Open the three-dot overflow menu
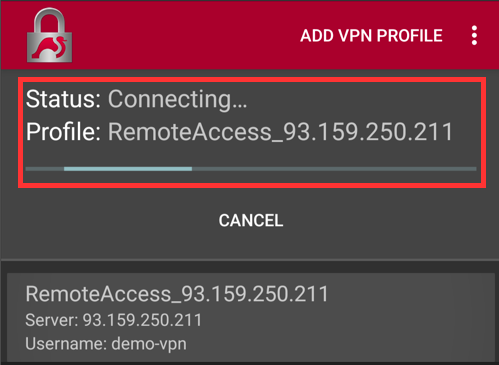 pyautogui.click(x=474, y=35)
